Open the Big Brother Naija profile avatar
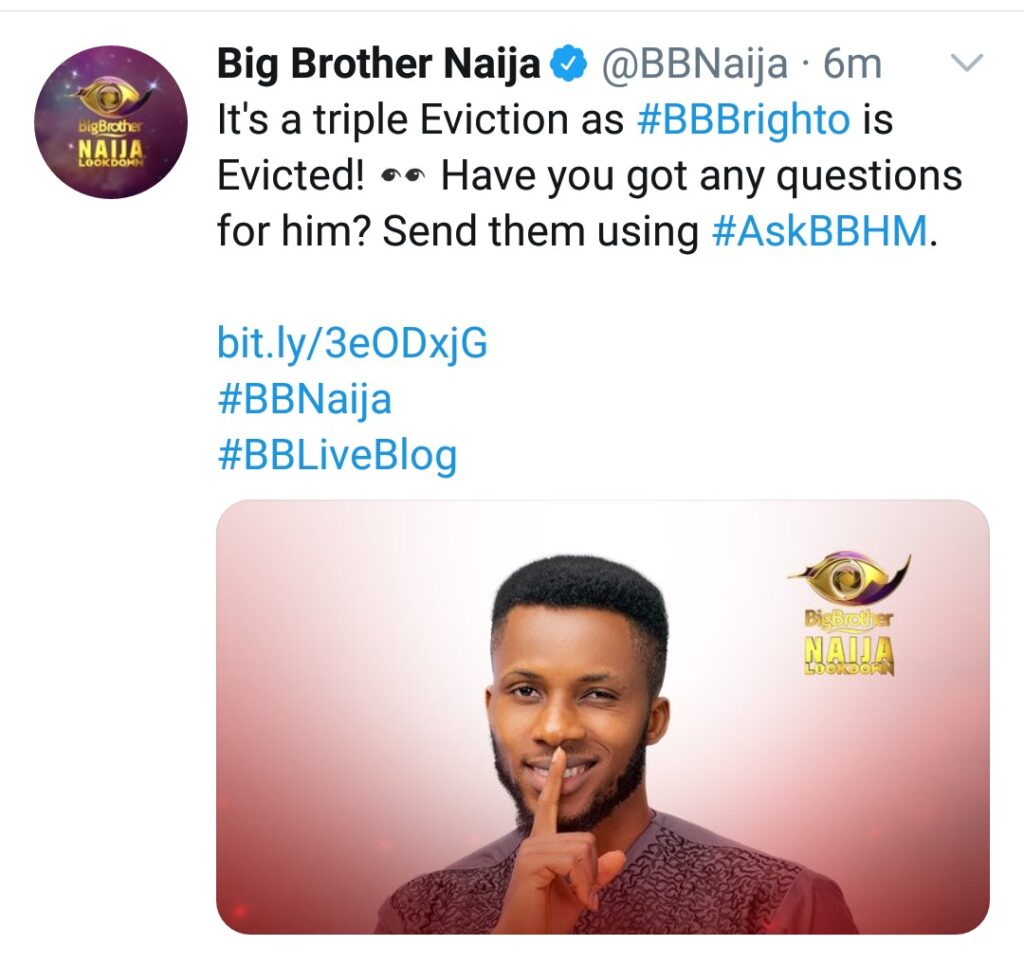1024x964 pixels. [111, 122]
